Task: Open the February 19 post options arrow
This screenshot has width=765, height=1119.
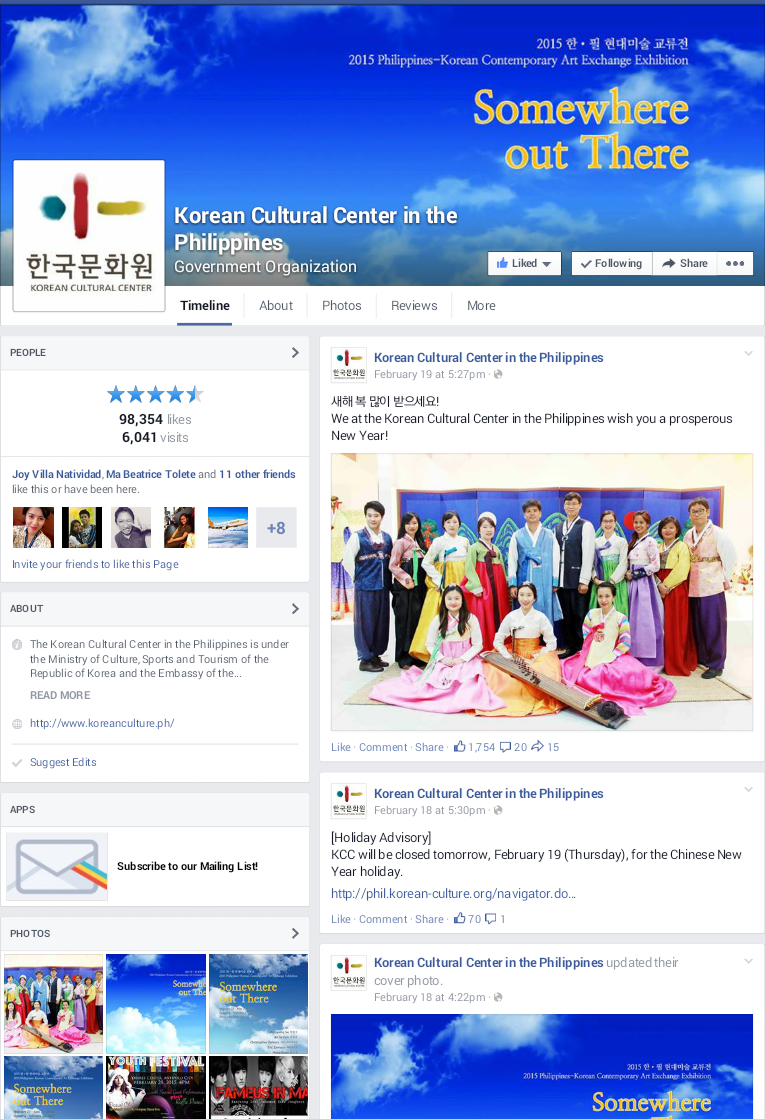Action: (x=748, y=353)
